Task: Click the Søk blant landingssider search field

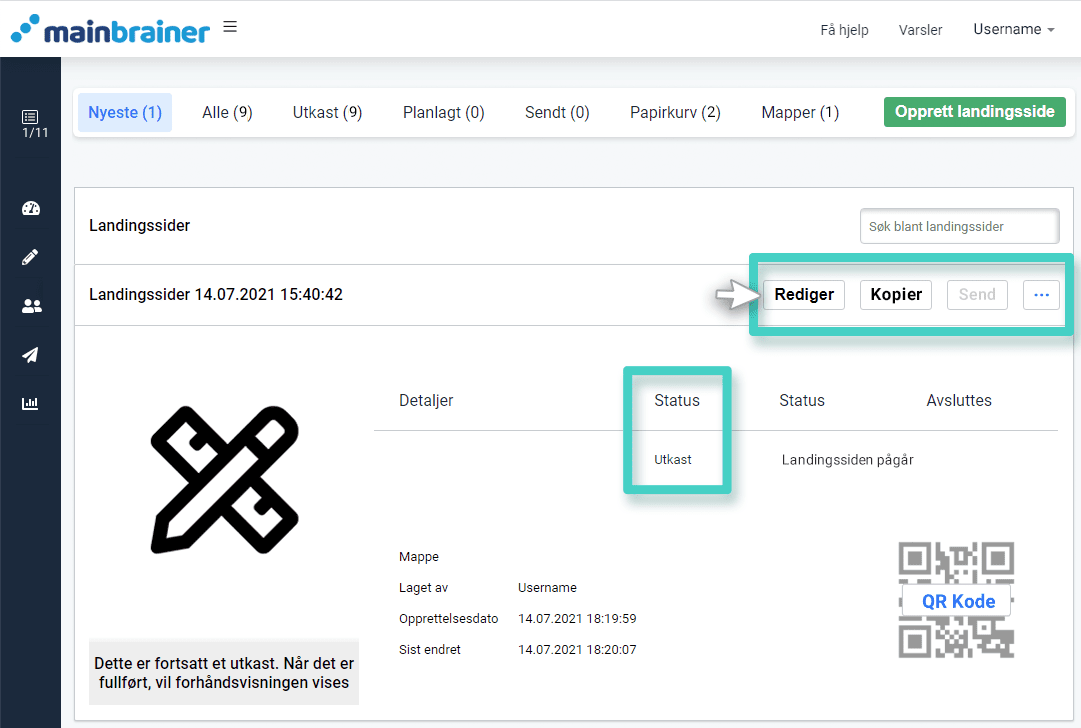Action: click(x=959, y=227)
